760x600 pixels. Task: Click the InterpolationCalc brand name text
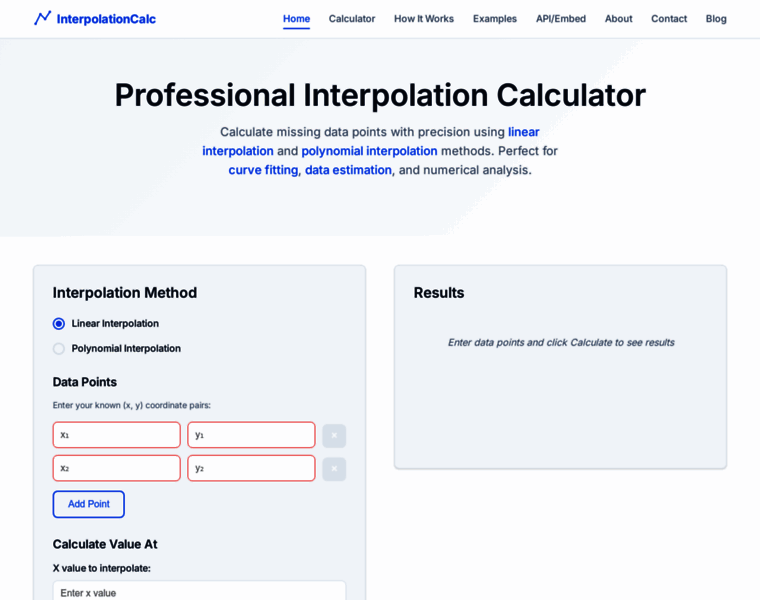[x=106, y=18]
